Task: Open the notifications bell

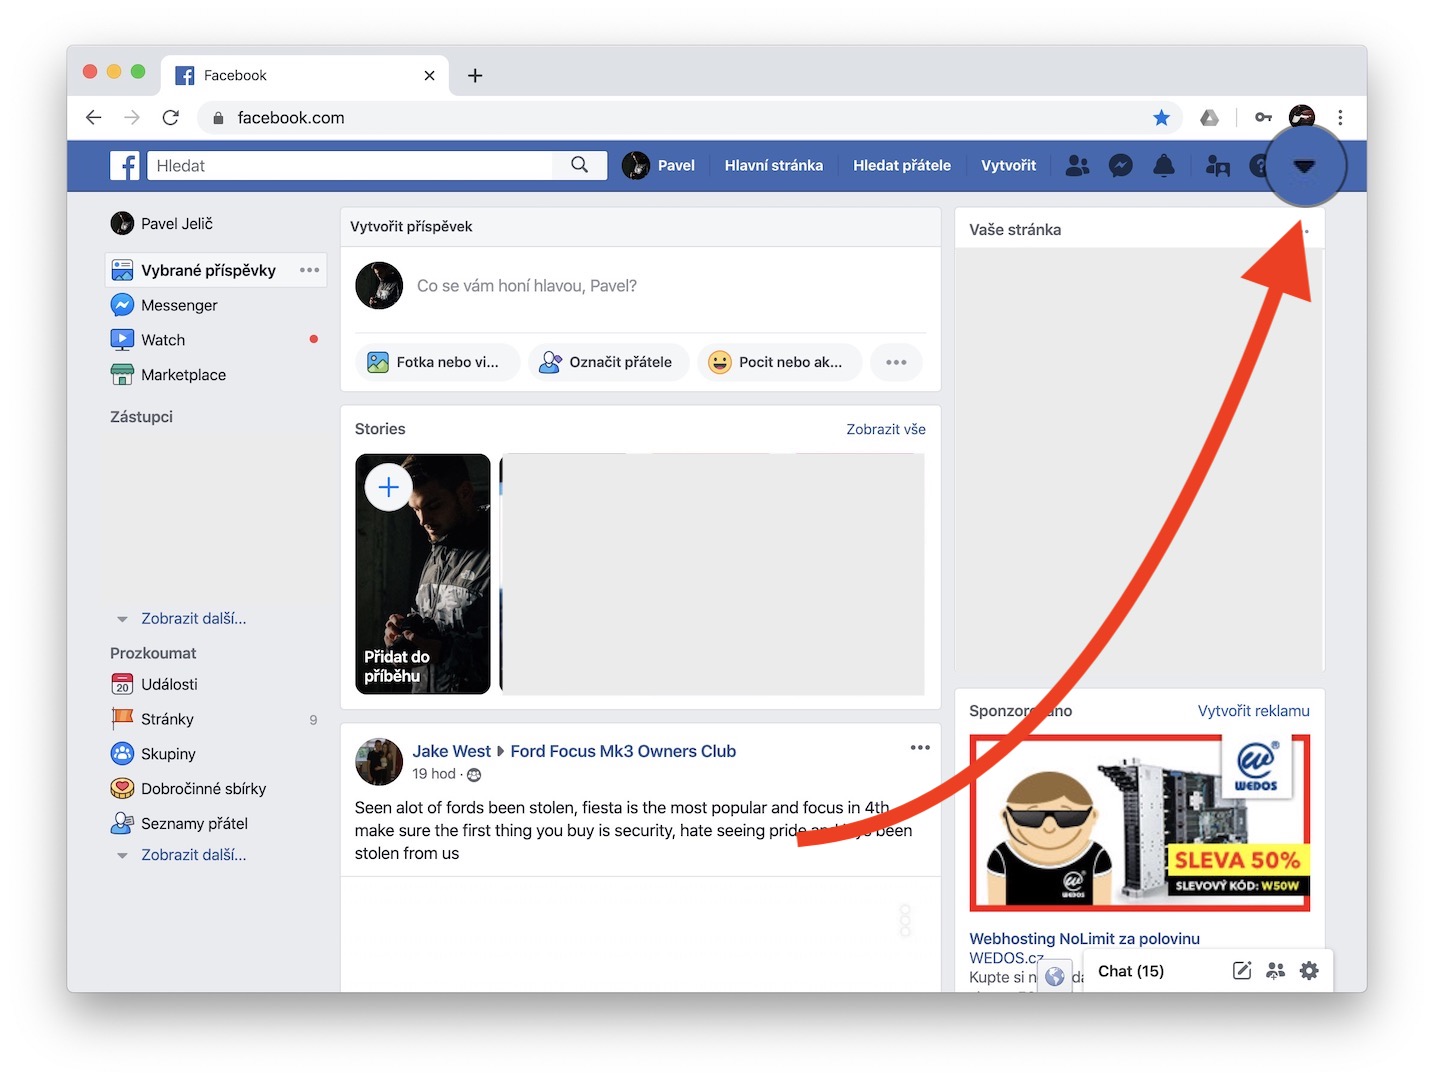Action: 1164,166
